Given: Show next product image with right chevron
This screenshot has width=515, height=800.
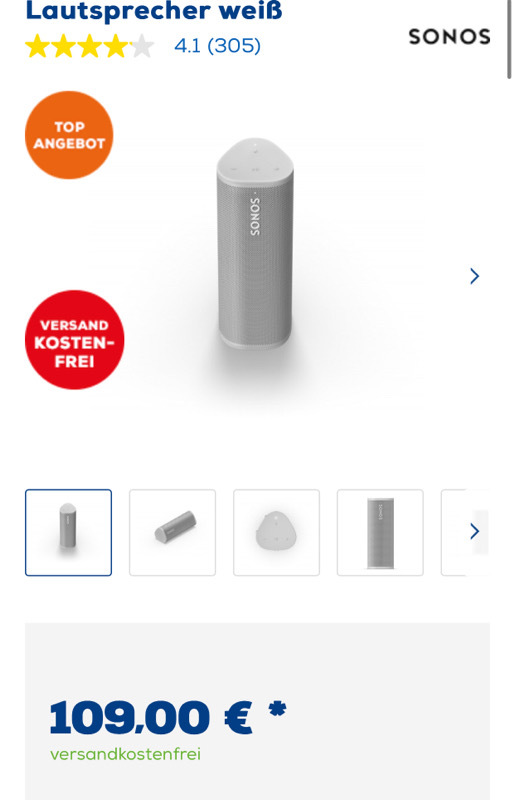Looking at the screenshot, I should point(475,276).
